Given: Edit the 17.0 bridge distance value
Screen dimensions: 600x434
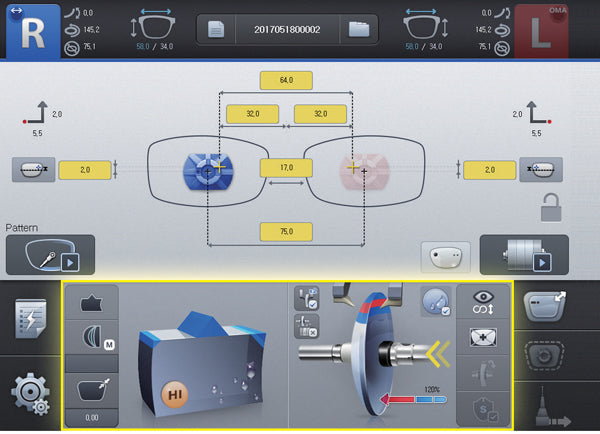Looking at the screenshot, I should pyautogui.click(x=287, y=168).
